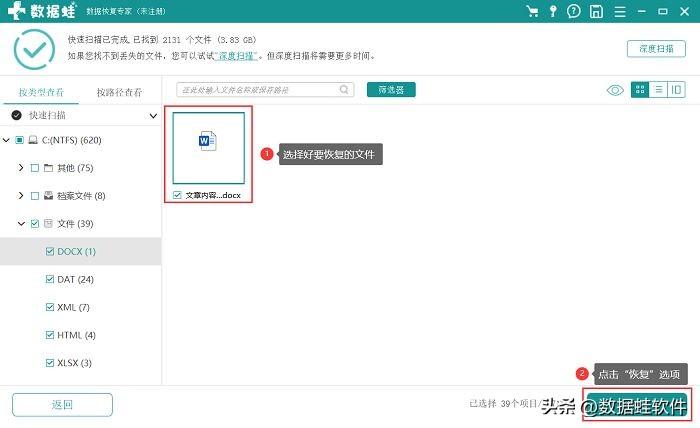Uncheck the 文章内容...docx file checkbox
This screenshot has height=428, width=700.
(177, 195)
